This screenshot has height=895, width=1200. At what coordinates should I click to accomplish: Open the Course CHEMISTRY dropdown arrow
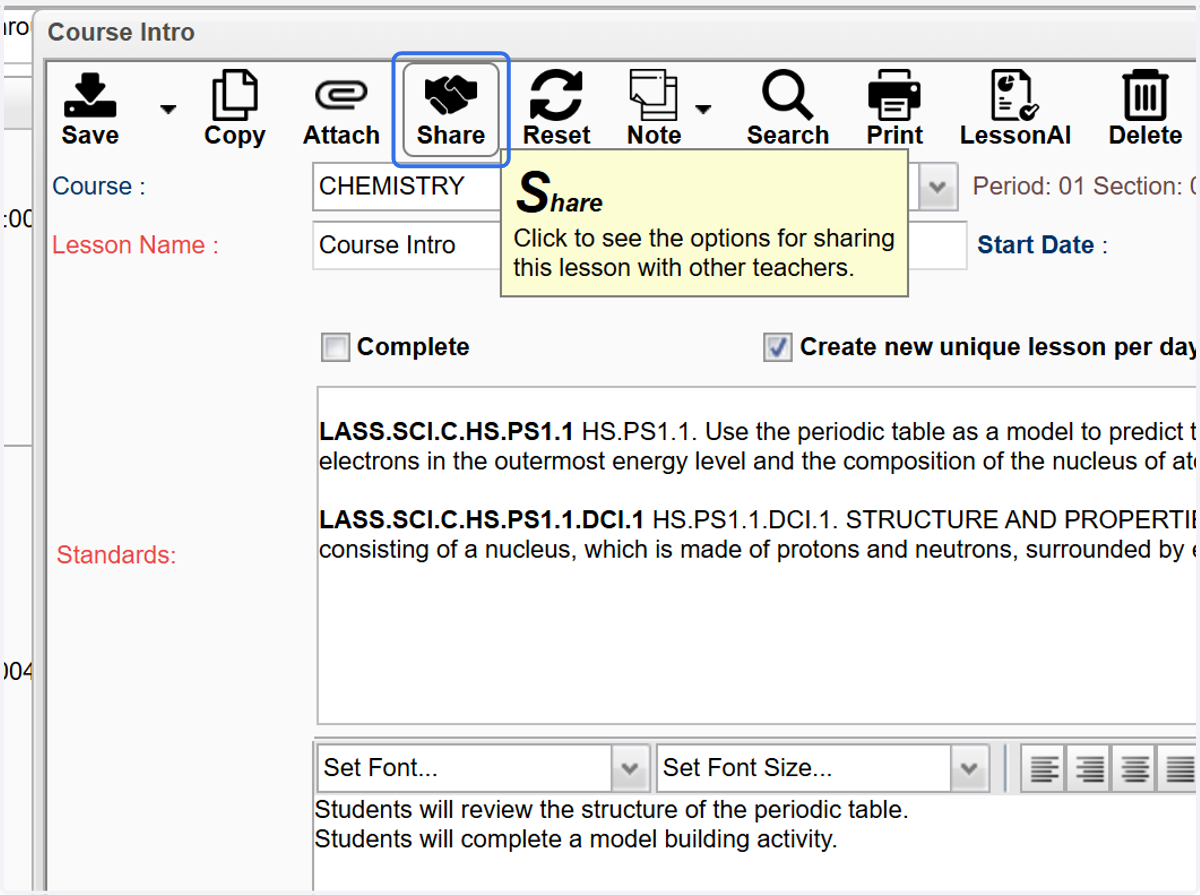click(x=937, y=187)
